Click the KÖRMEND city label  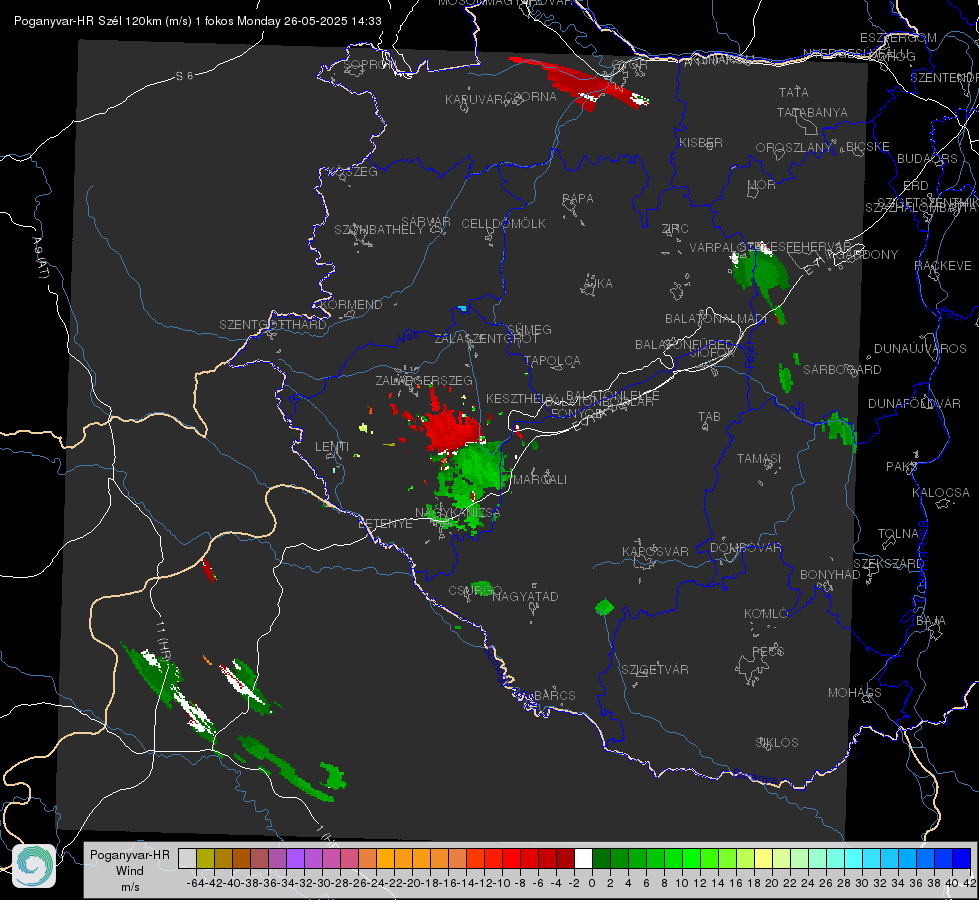tap(352, 305)
